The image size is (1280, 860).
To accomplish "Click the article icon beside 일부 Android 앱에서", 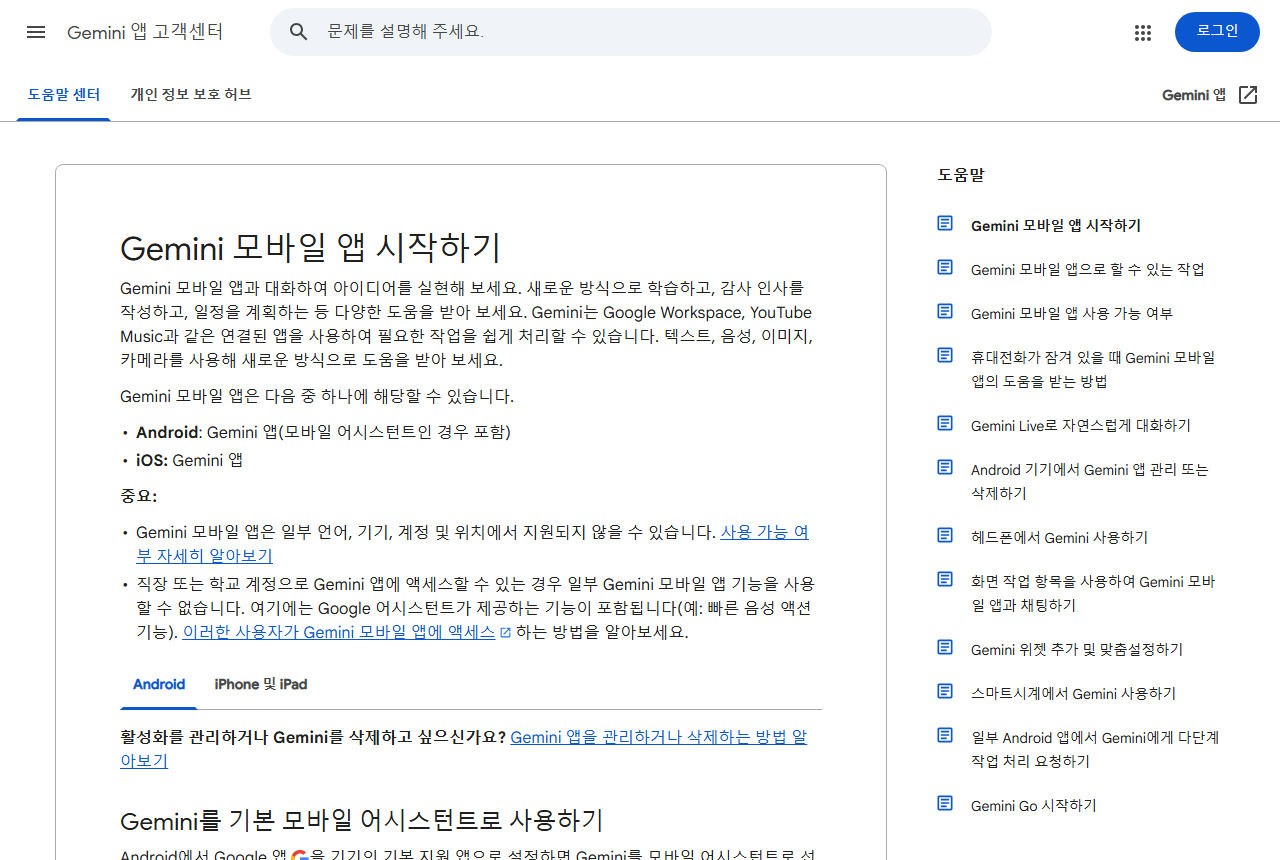I will 945,735.
